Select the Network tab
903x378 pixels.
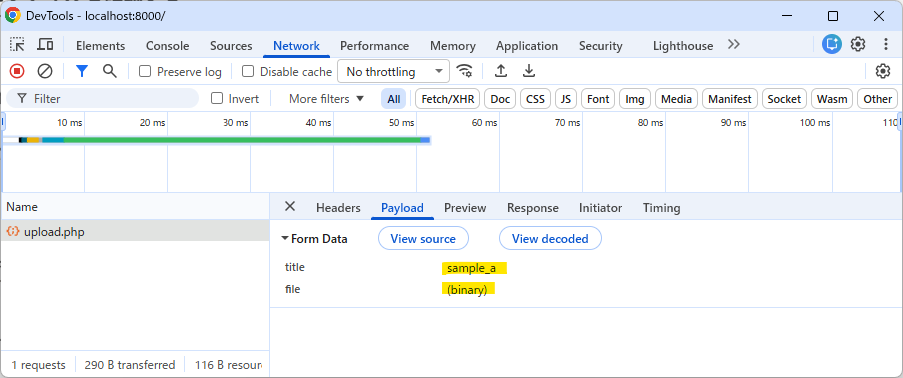[297, 46]
